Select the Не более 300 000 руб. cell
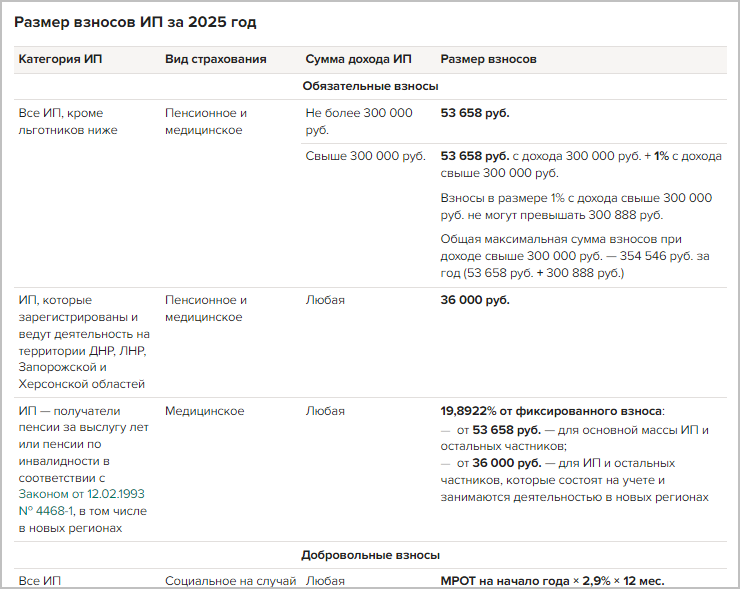 tap(358, 121)
